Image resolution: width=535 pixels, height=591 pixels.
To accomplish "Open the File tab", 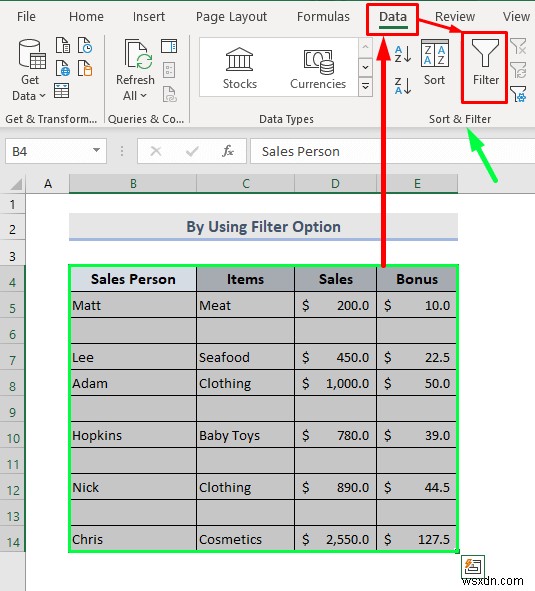I will click(x=26, y=17).
